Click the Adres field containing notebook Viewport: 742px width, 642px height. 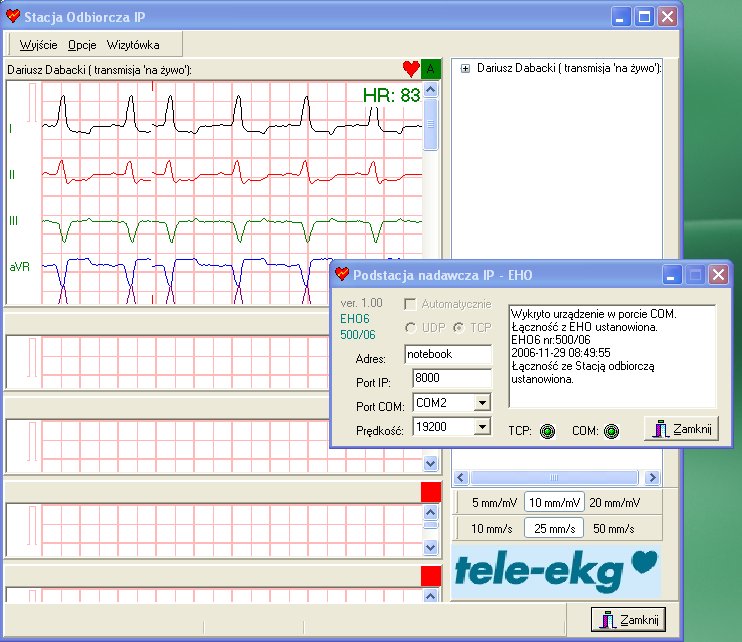pyautogui.click(x=448, y=354)
